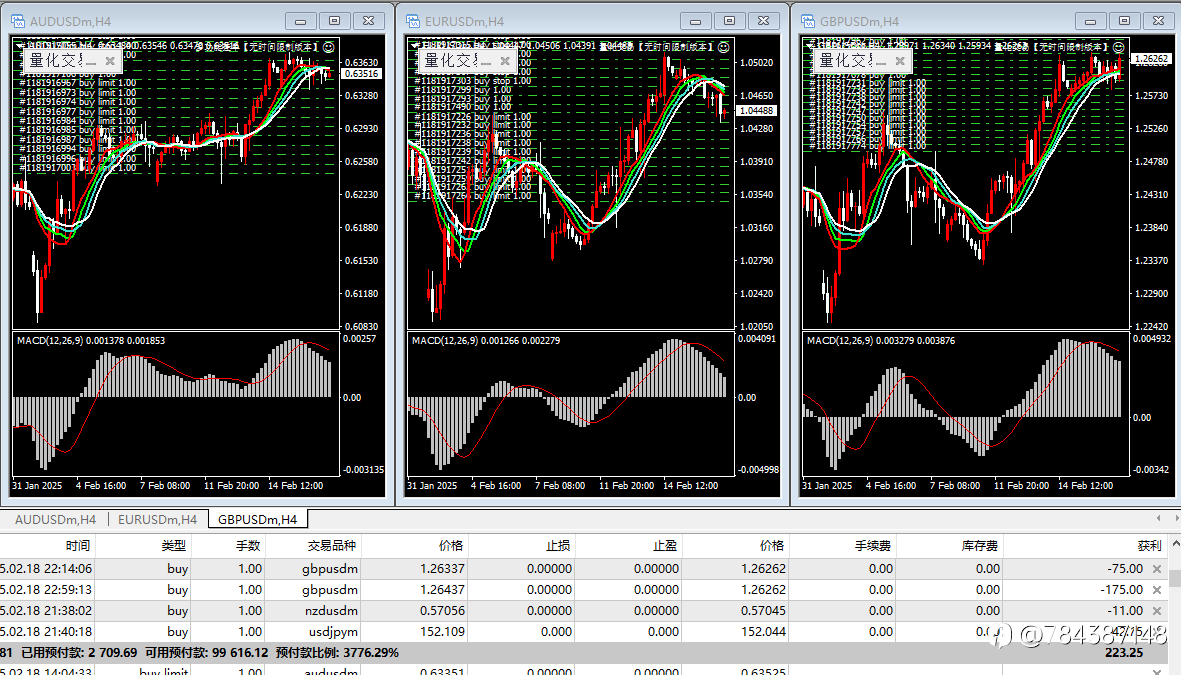The width and height of the screenshot is (1181, 675).
Task: Close the nzdusdm order with -11.00 profit
Action: pyautogui.click(x=1157, y=611)
